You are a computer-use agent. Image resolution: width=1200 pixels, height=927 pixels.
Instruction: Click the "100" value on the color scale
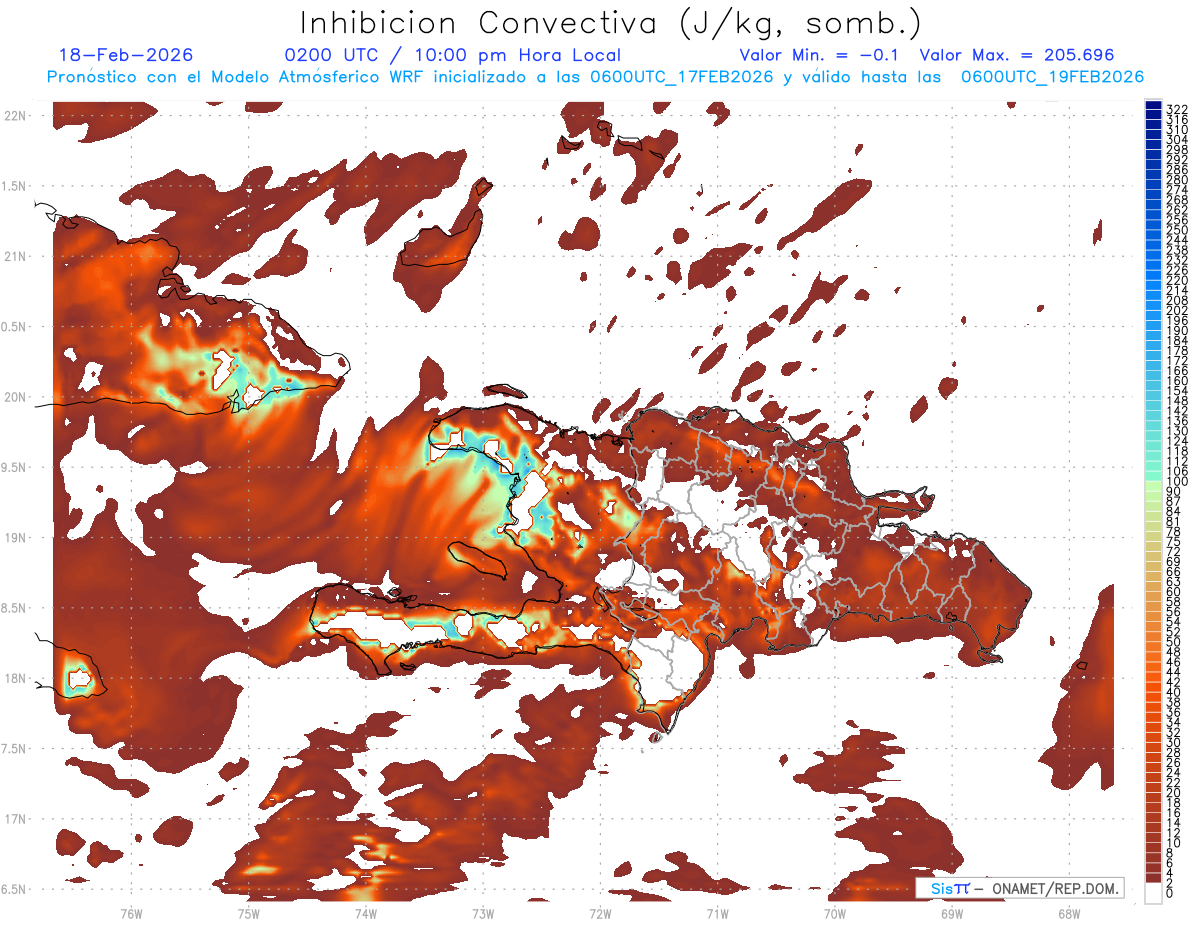(x=1176, y=482)
